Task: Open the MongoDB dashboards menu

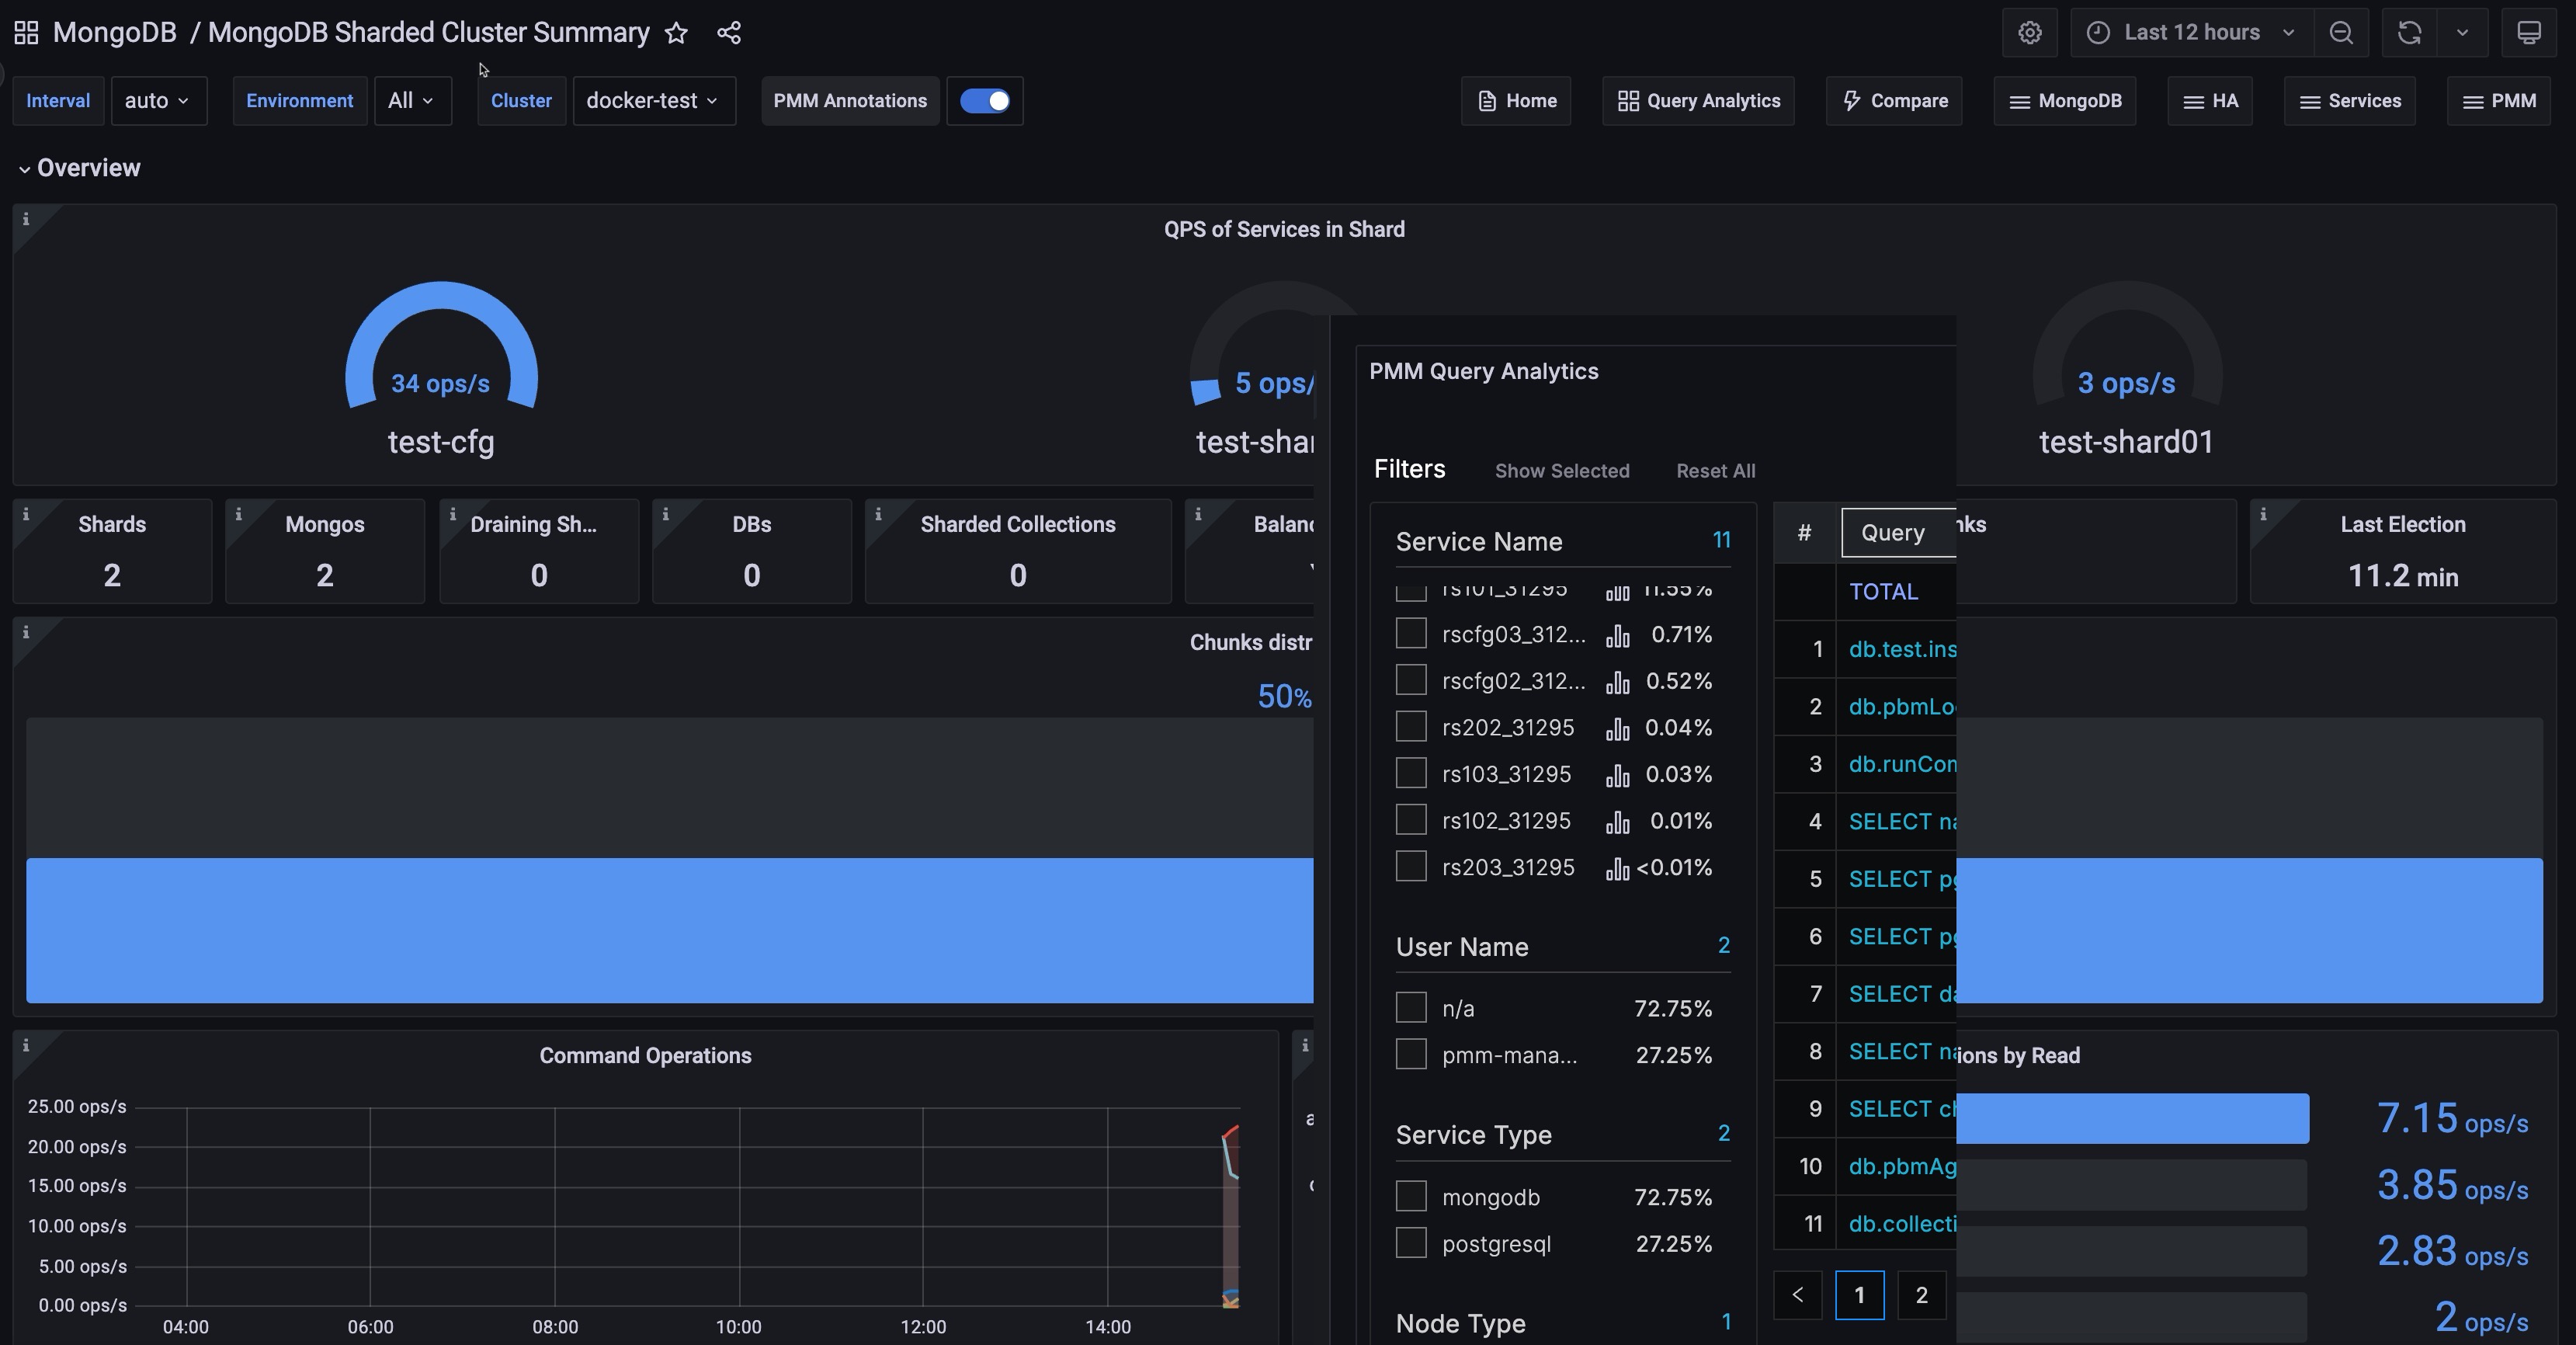Action: 2064,101
